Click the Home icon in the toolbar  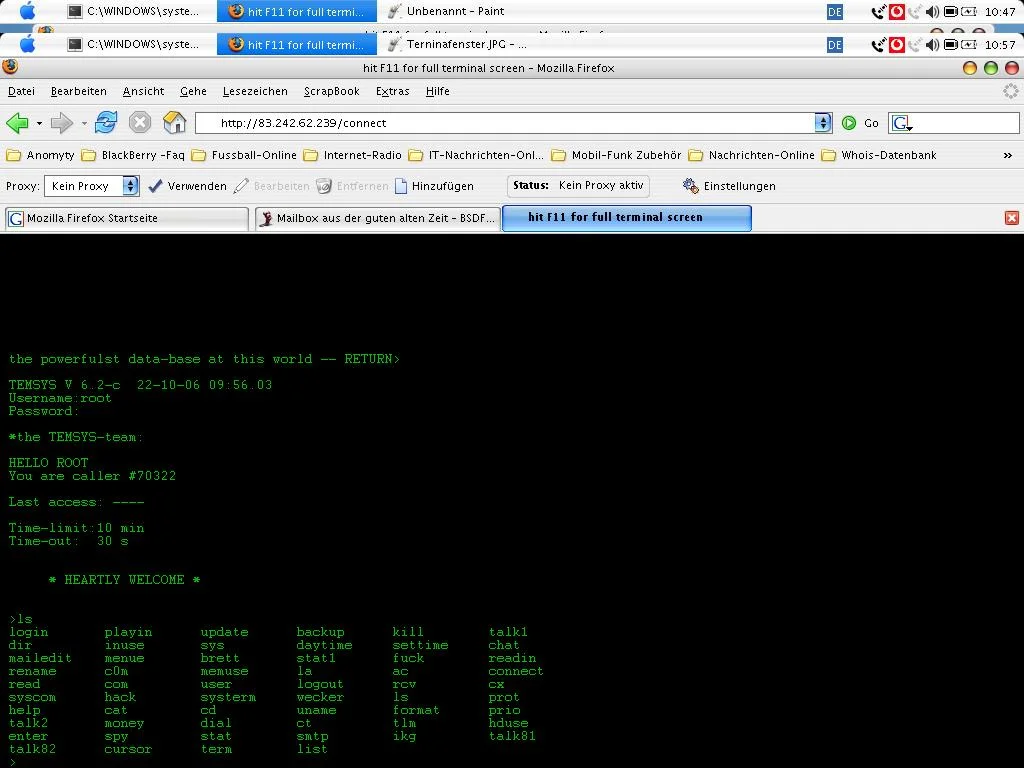175,123
